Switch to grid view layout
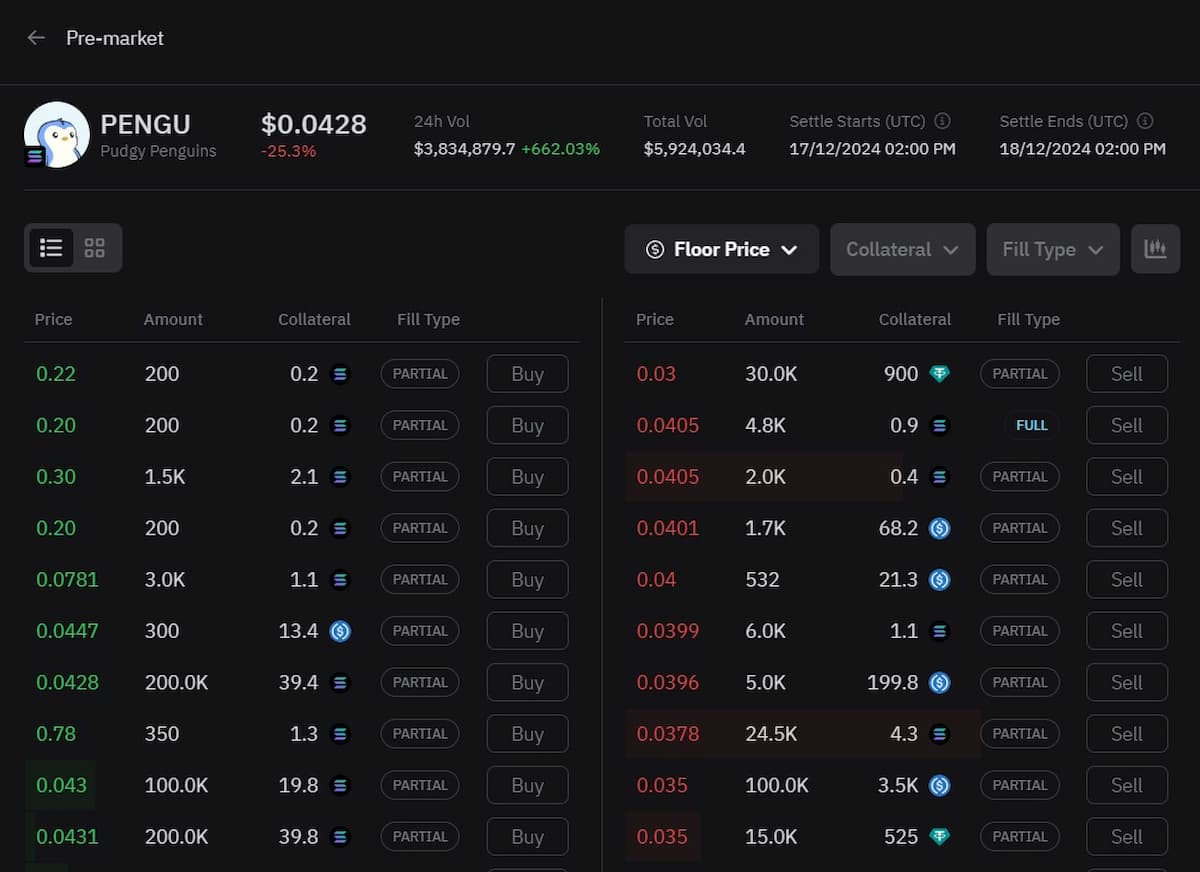The width and height of the screenshot is (1200, 872). click(94, 247)
